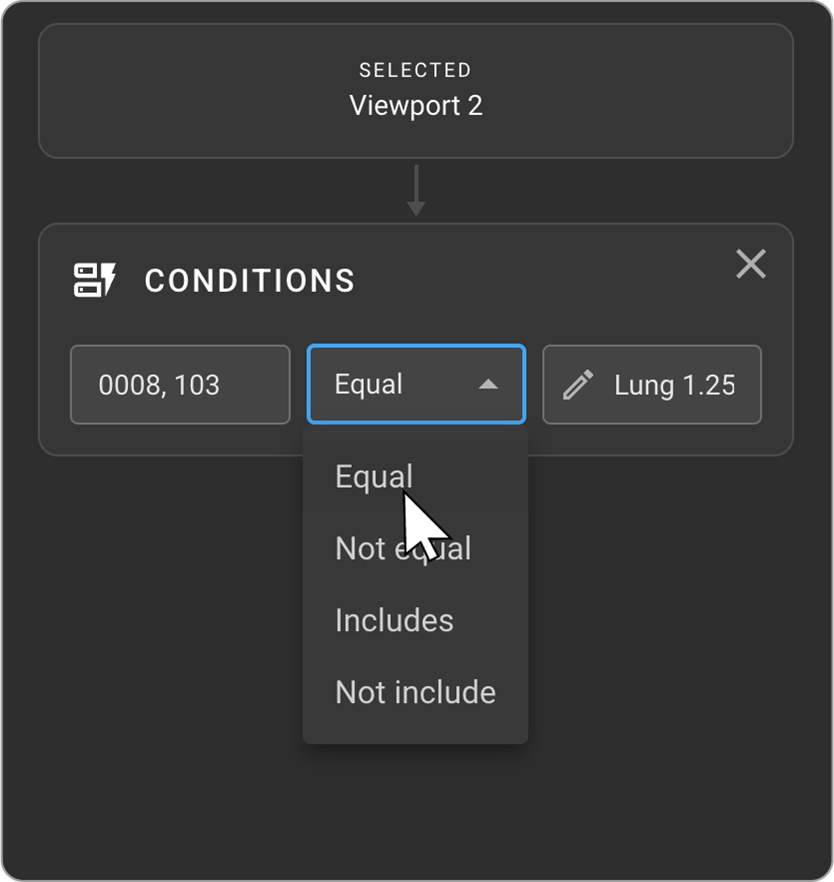Collapse the operator list using the caret arrow

(x=488, y=385)
